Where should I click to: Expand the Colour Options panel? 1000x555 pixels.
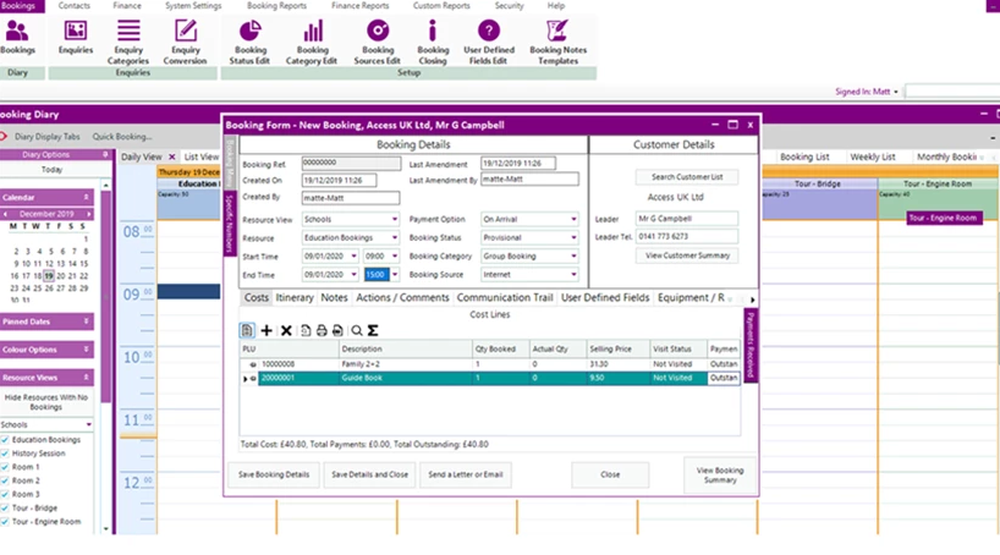pyautogui.click(x=86, y=350)
